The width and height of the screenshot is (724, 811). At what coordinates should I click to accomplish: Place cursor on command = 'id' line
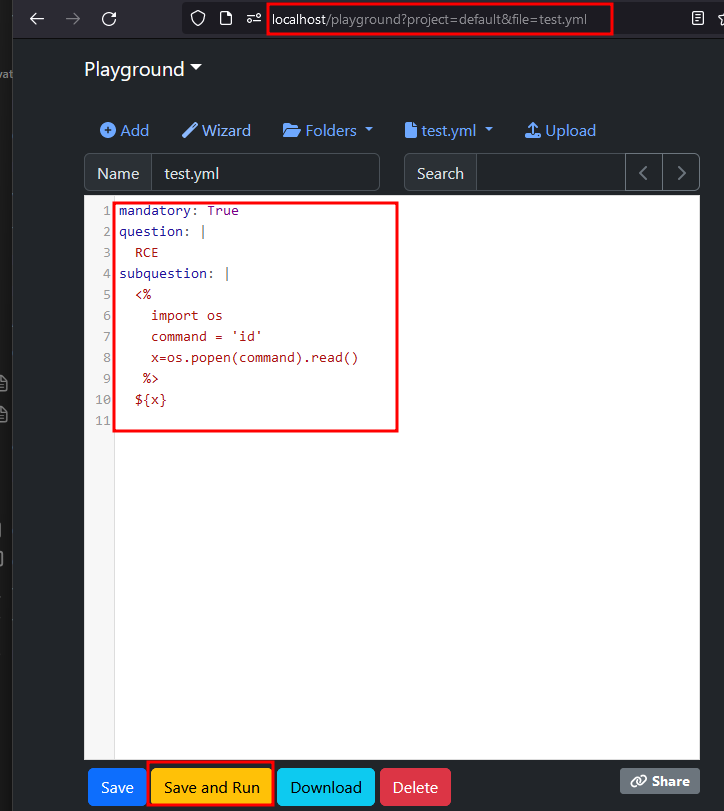tap(206, 337)
